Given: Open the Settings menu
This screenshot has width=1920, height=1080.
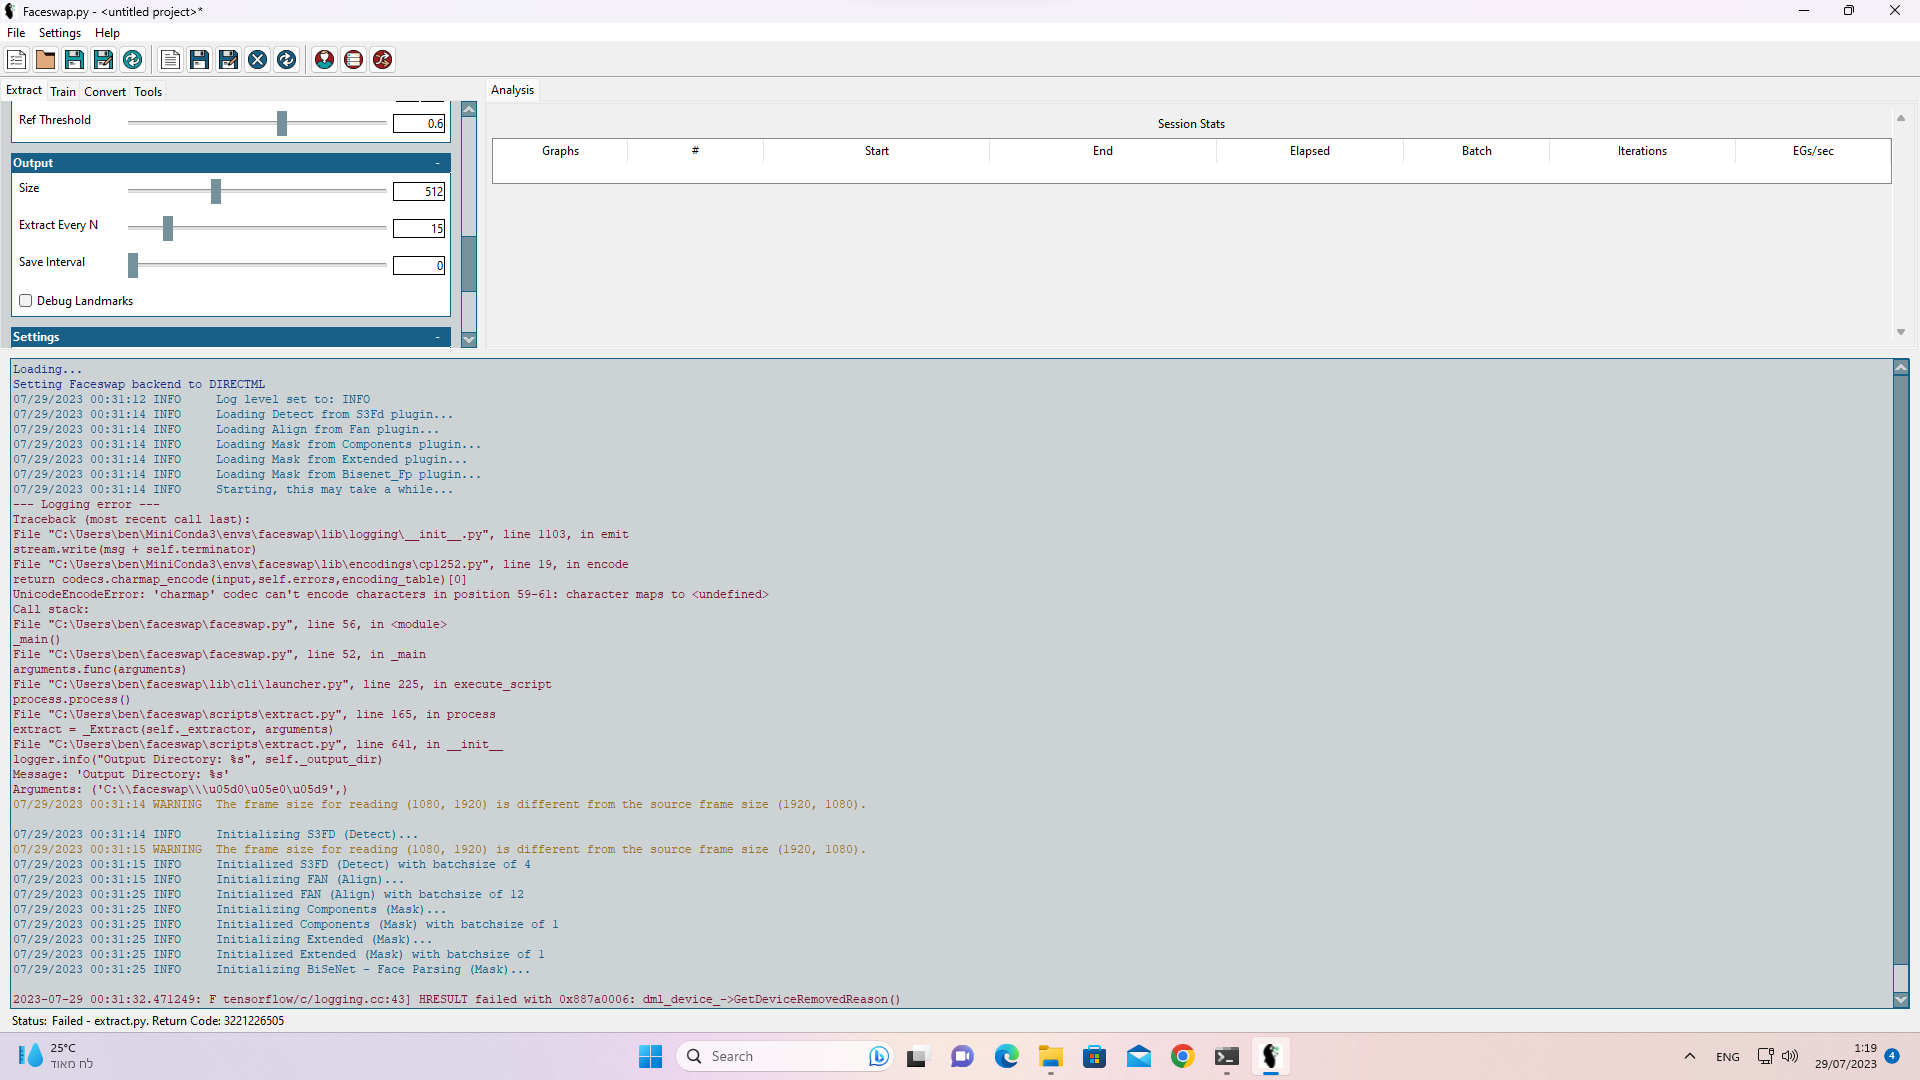Looking at the screenshot, I should 60,33.
